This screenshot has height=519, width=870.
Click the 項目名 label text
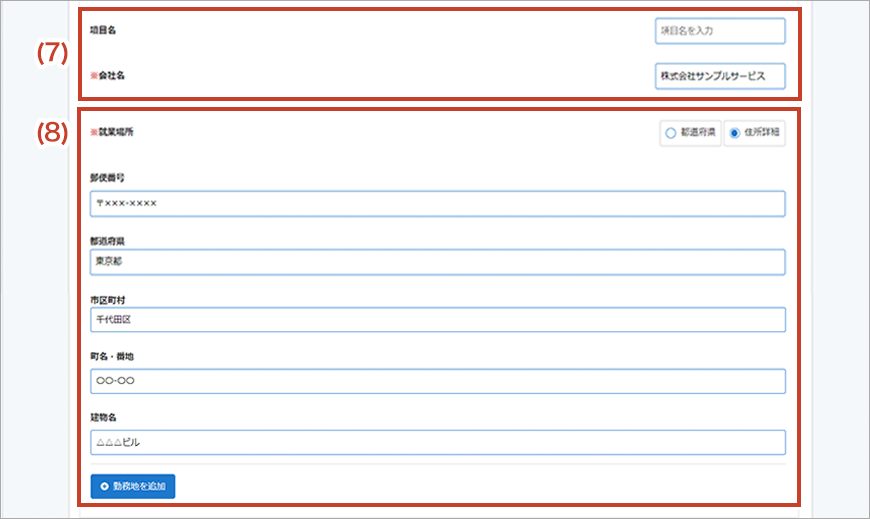click(103, 31)
